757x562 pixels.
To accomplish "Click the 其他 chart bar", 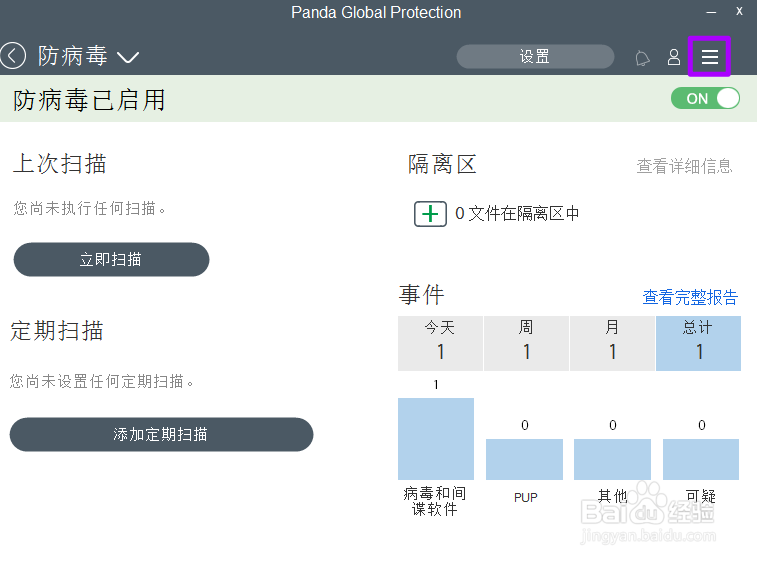I will point(612,459).
